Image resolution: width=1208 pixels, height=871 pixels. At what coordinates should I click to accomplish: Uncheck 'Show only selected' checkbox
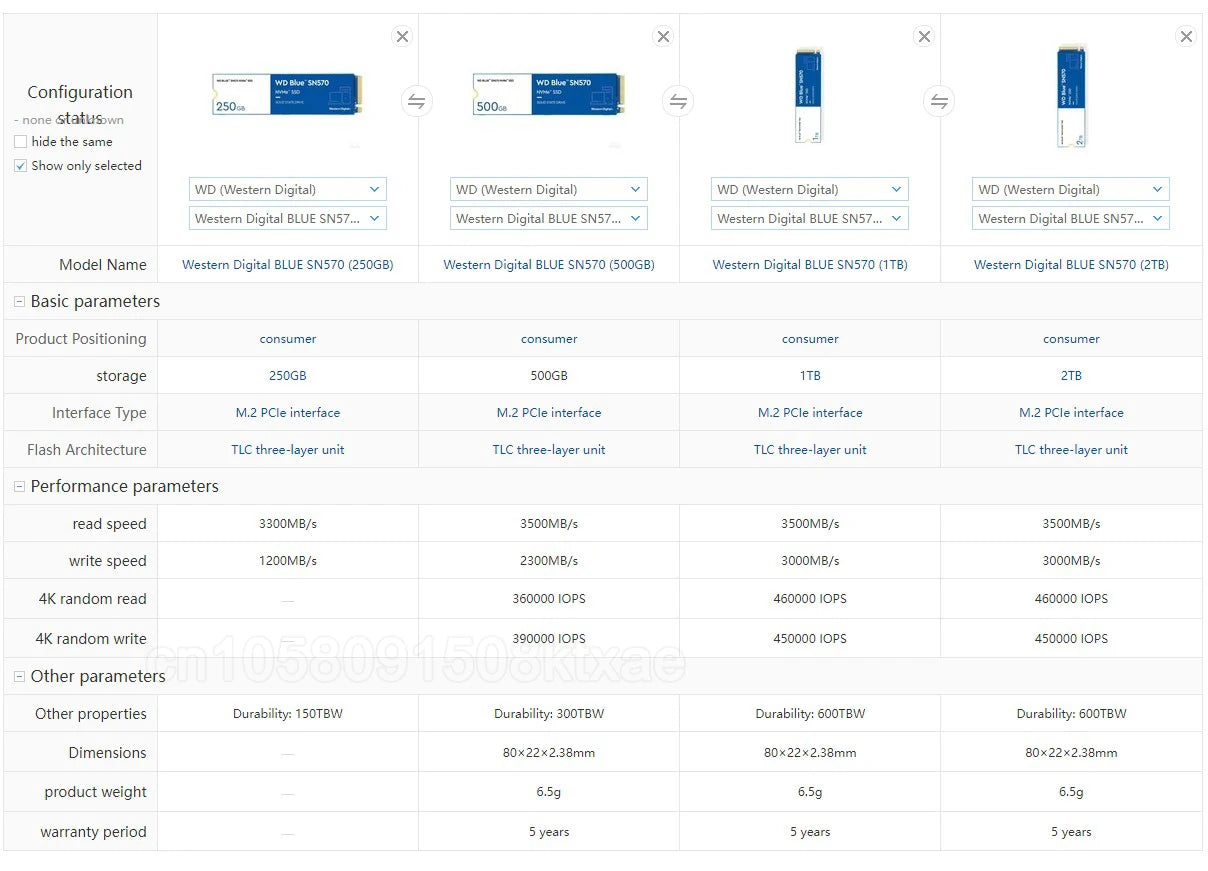21,166
